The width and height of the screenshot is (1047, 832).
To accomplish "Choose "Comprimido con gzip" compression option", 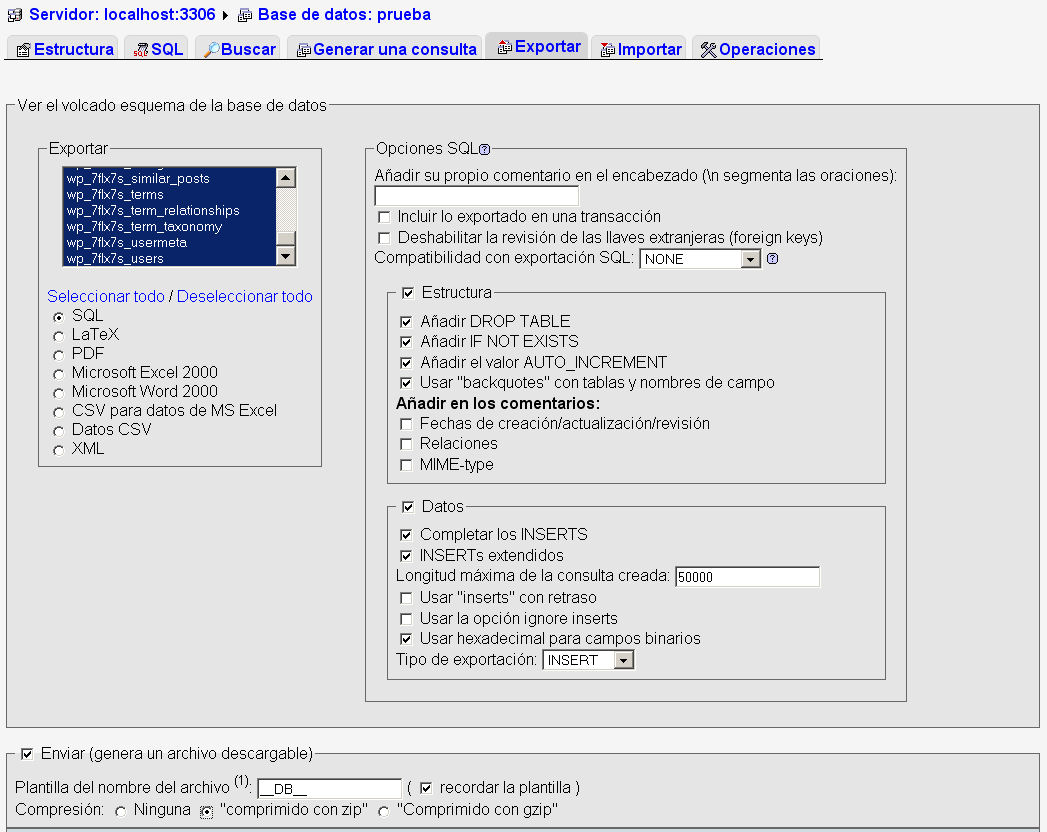I will click(383, 811).
